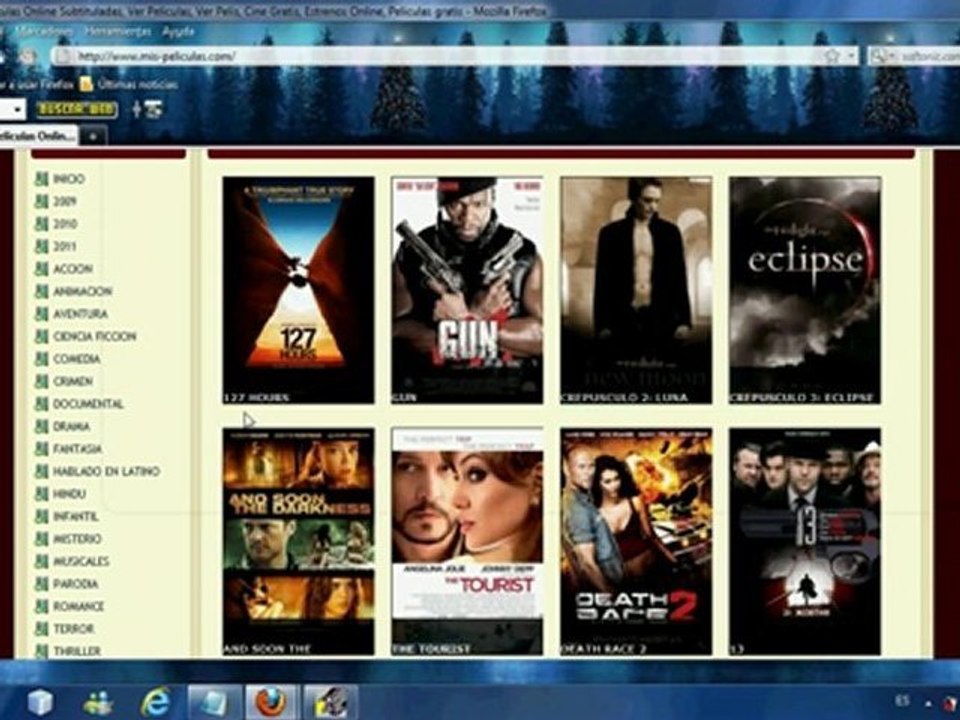
Task: Open the DOCUMENTAL category
Action: click(88, 404)
